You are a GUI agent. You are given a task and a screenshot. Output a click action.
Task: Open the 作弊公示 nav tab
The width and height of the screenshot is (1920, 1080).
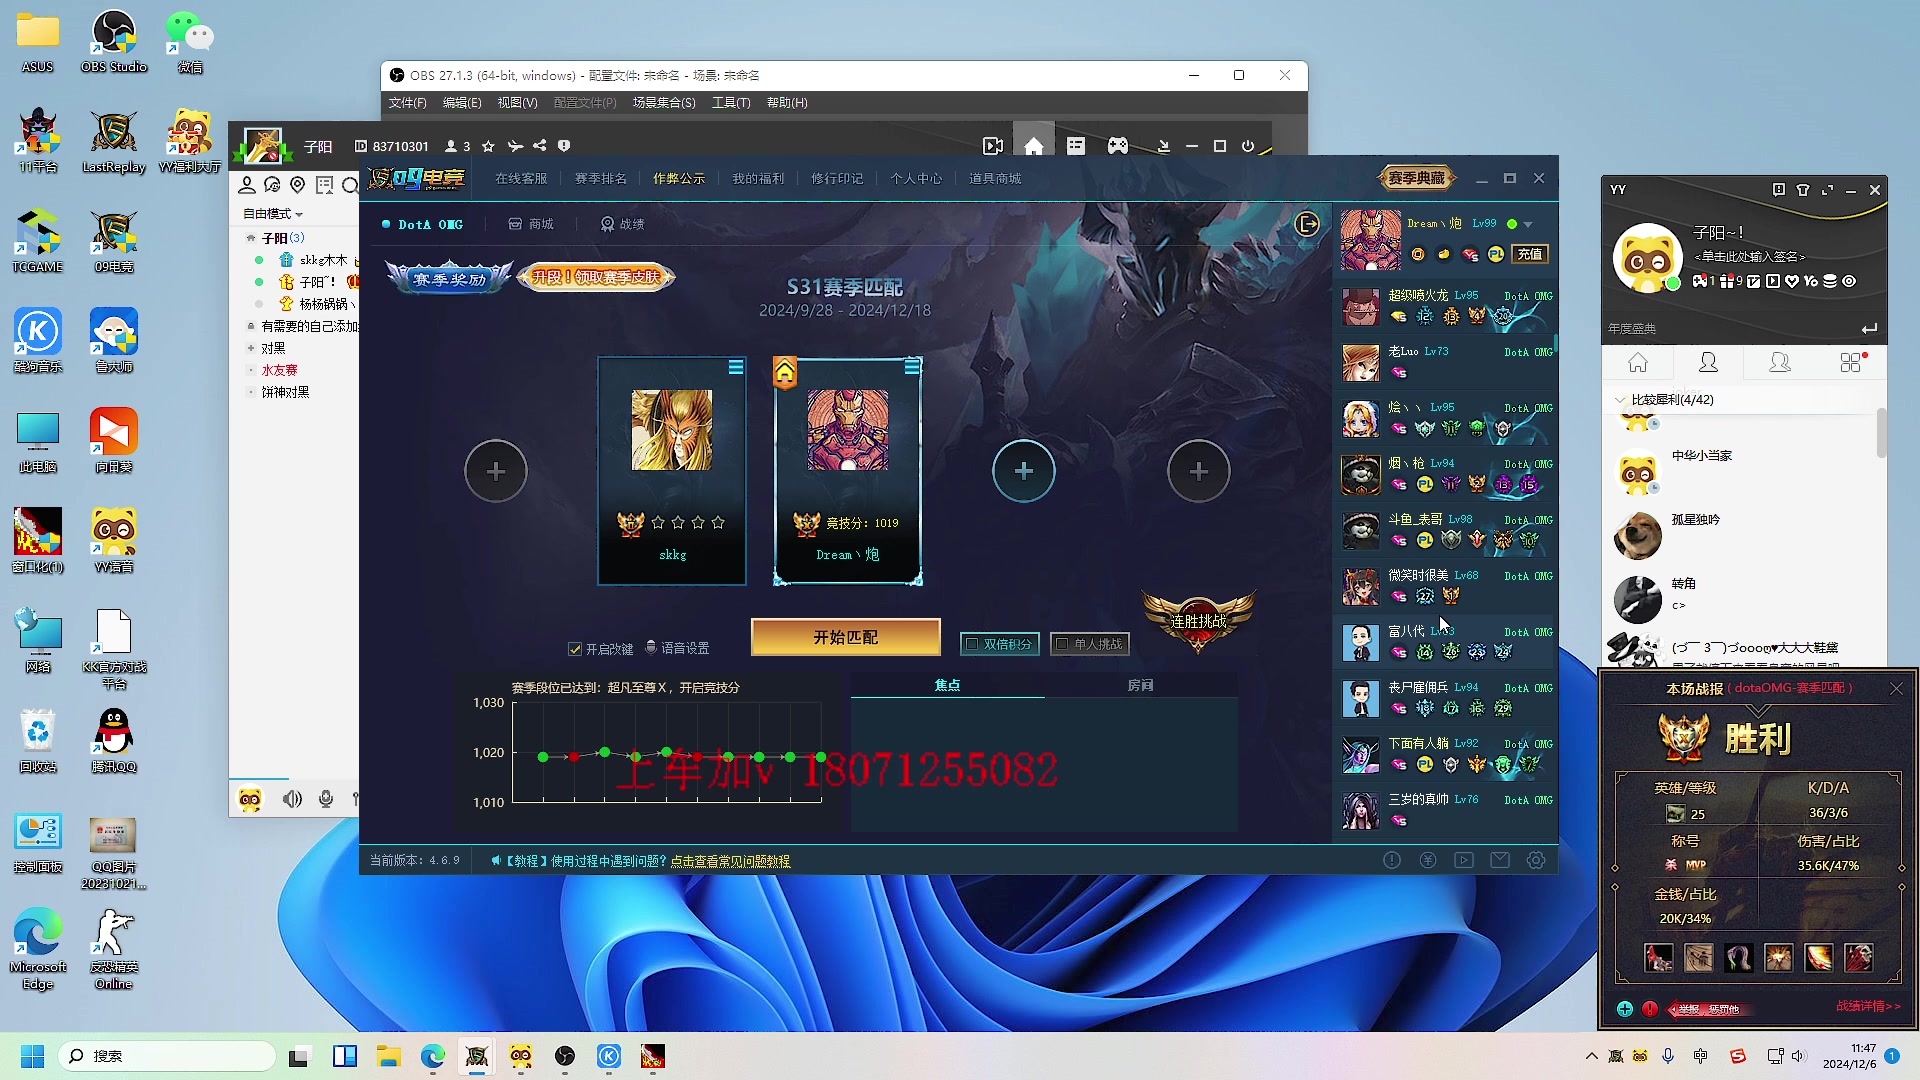tap(679, 179)
